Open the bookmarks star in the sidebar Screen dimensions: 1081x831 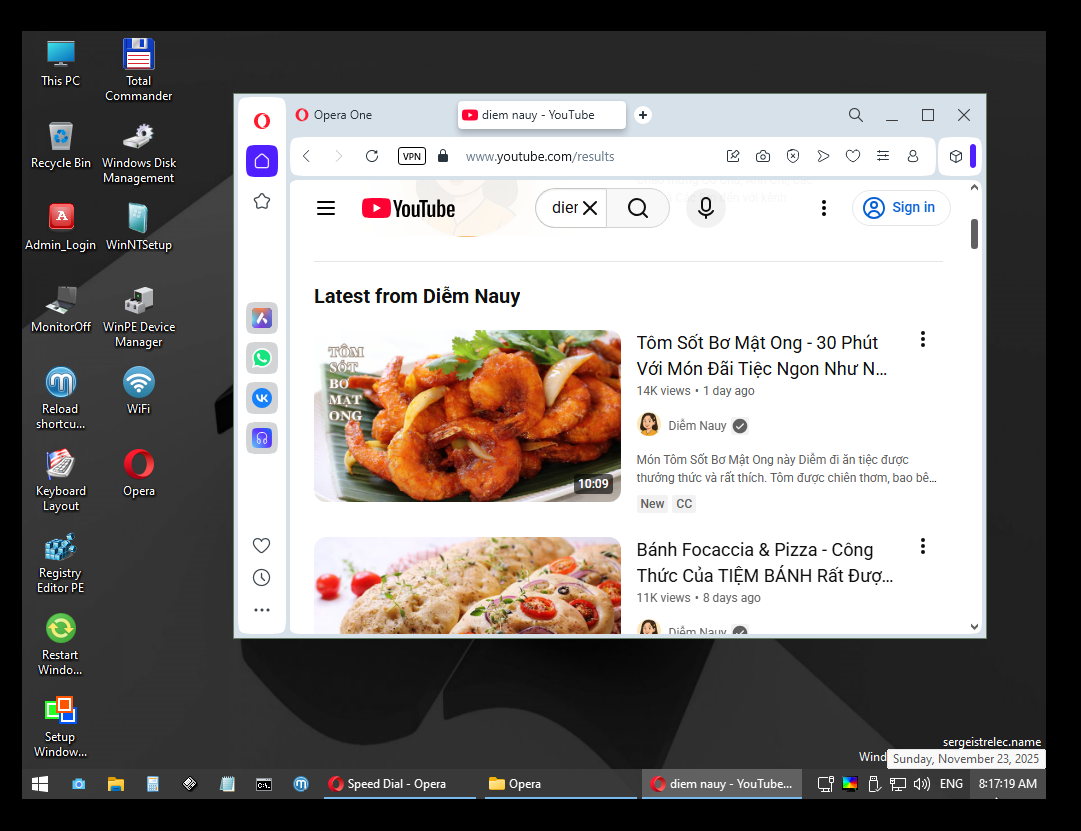click(x=262, y=201)
